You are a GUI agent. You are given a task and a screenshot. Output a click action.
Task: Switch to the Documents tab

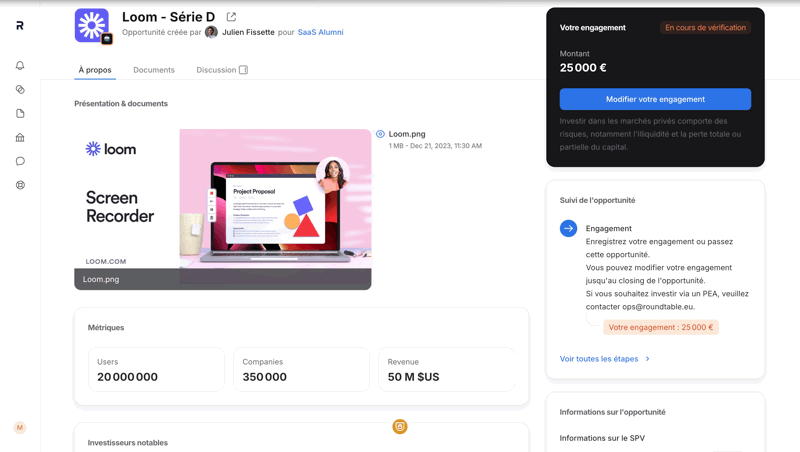[154, 70]
